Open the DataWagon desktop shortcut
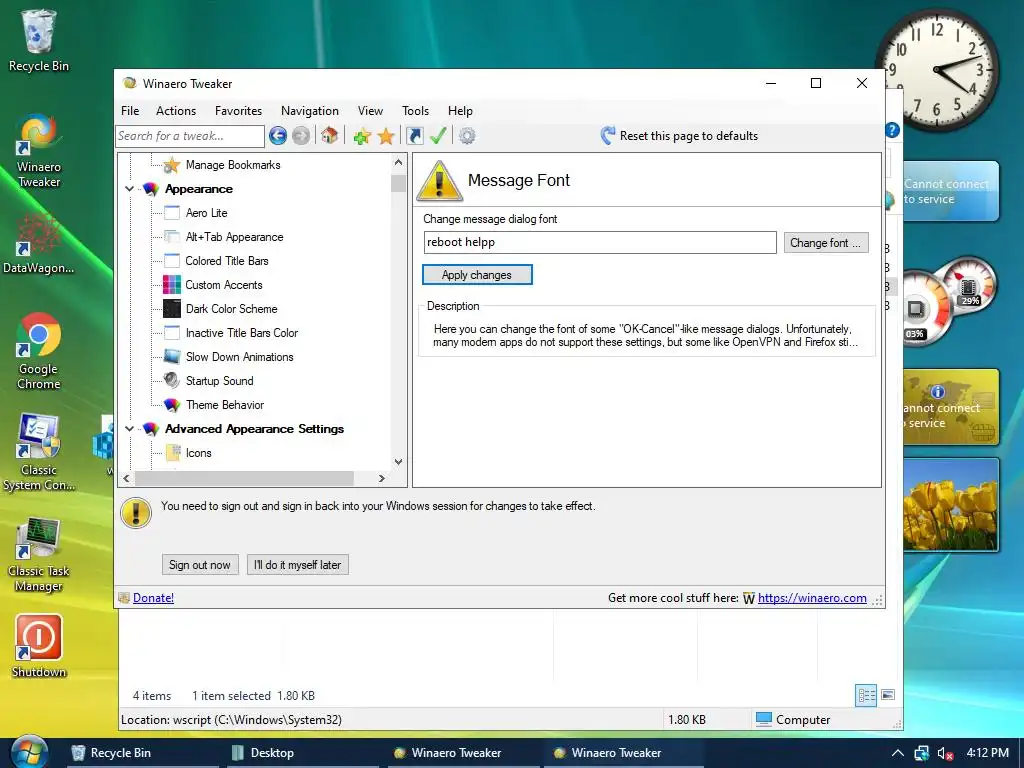Screen dimensions: 1024x768 point(39,234)
